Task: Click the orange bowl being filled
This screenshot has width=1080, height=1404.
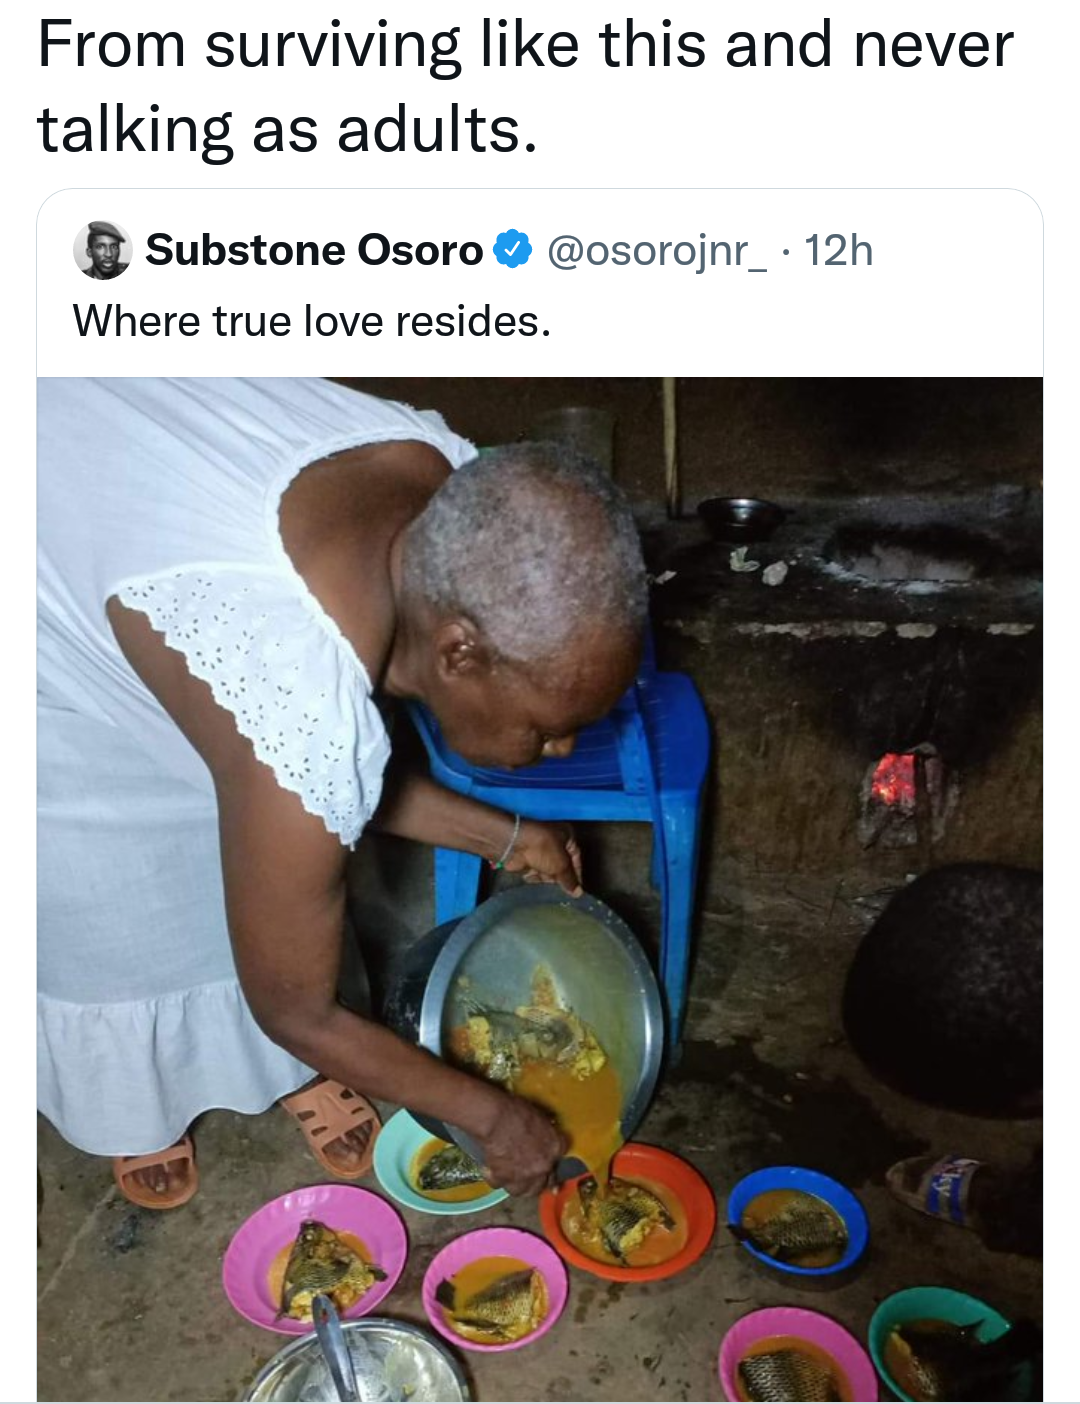Action: (627, 1212)
